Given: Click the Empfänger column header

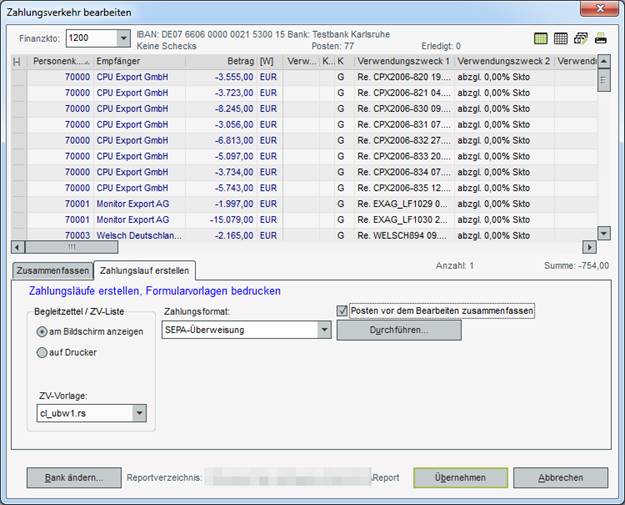Looking at the screenshot, I should point(140,61).
